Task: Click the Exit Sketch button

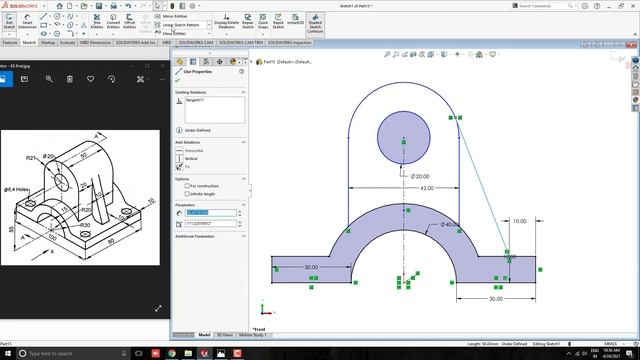Action: coord(9,21)
